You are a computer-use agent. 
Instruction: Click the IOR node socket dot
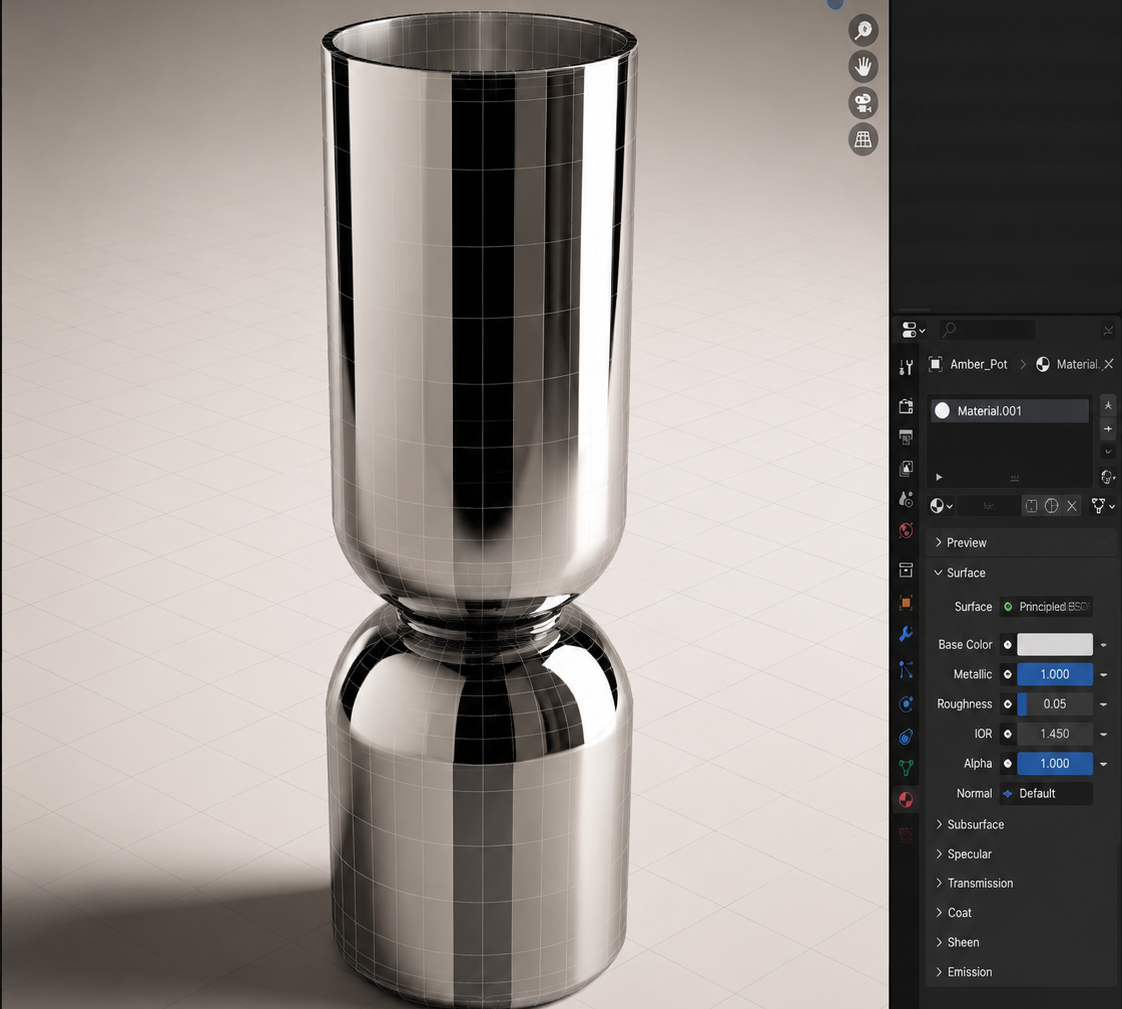pyautogui.click(x=1008, y=733)
